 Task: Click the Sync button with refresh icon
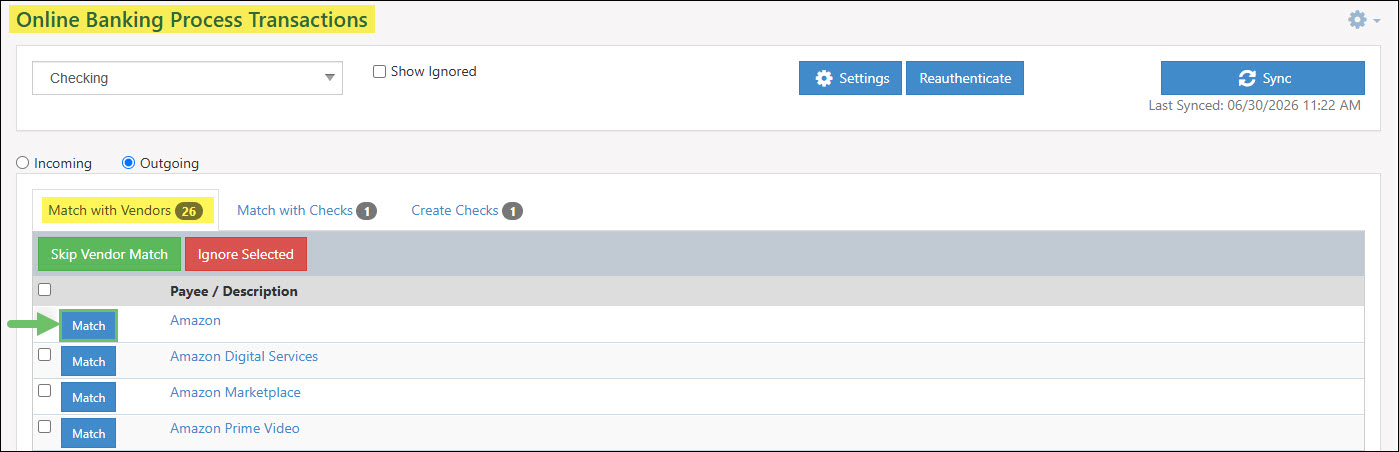pyautogui.click(x=1262, y=78)
